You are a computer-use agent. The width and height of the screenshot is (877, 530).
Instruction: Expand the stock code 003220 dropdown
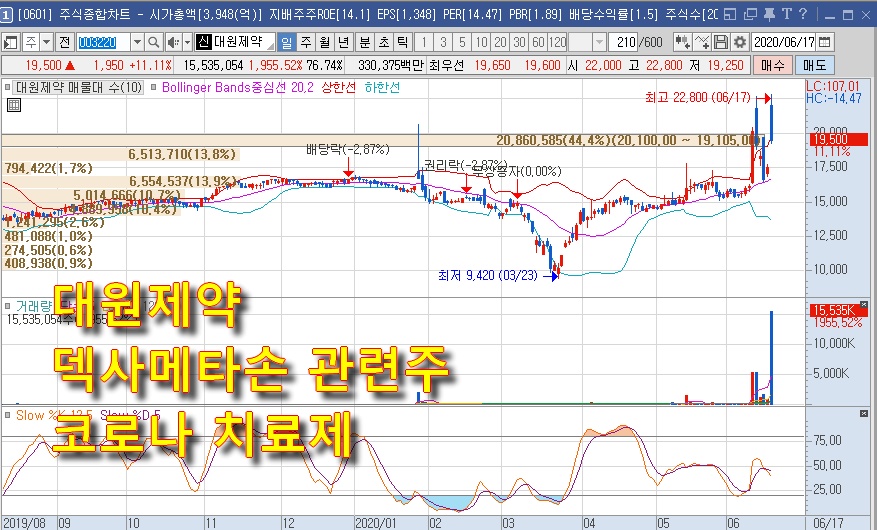click(x=137, y=42)
